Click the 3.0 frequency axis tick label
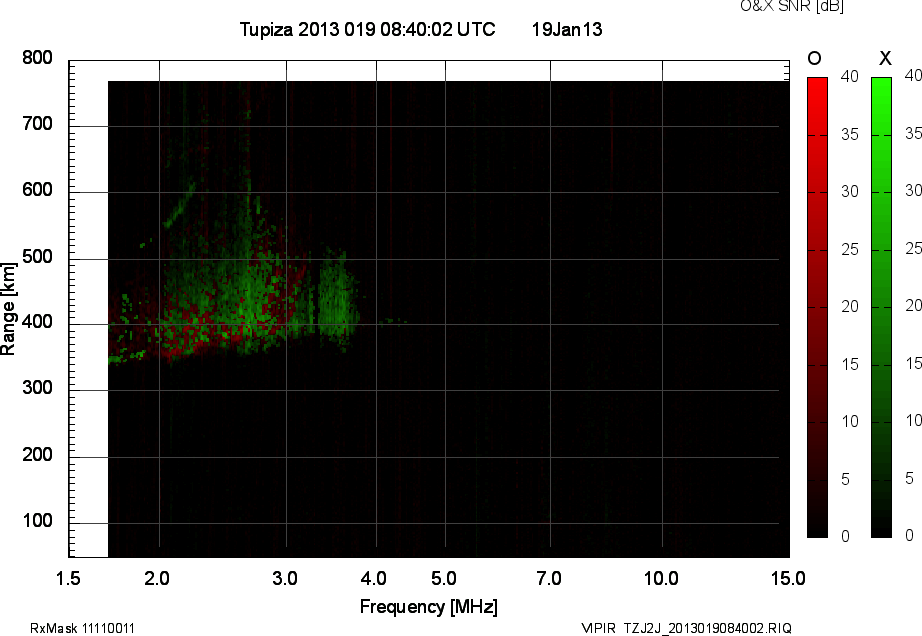922x636 pixels. (x=285, y=578)
